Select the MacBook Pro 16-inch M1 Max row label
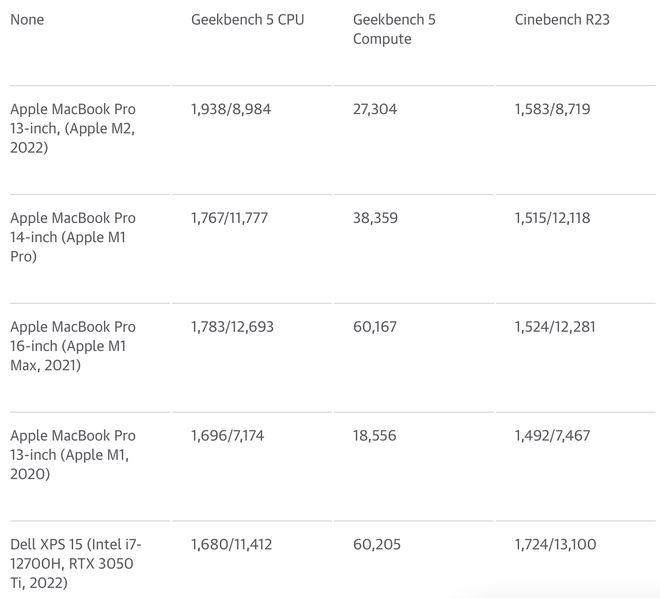The height and width of the screenshot is (598, 660). (73, 346)
